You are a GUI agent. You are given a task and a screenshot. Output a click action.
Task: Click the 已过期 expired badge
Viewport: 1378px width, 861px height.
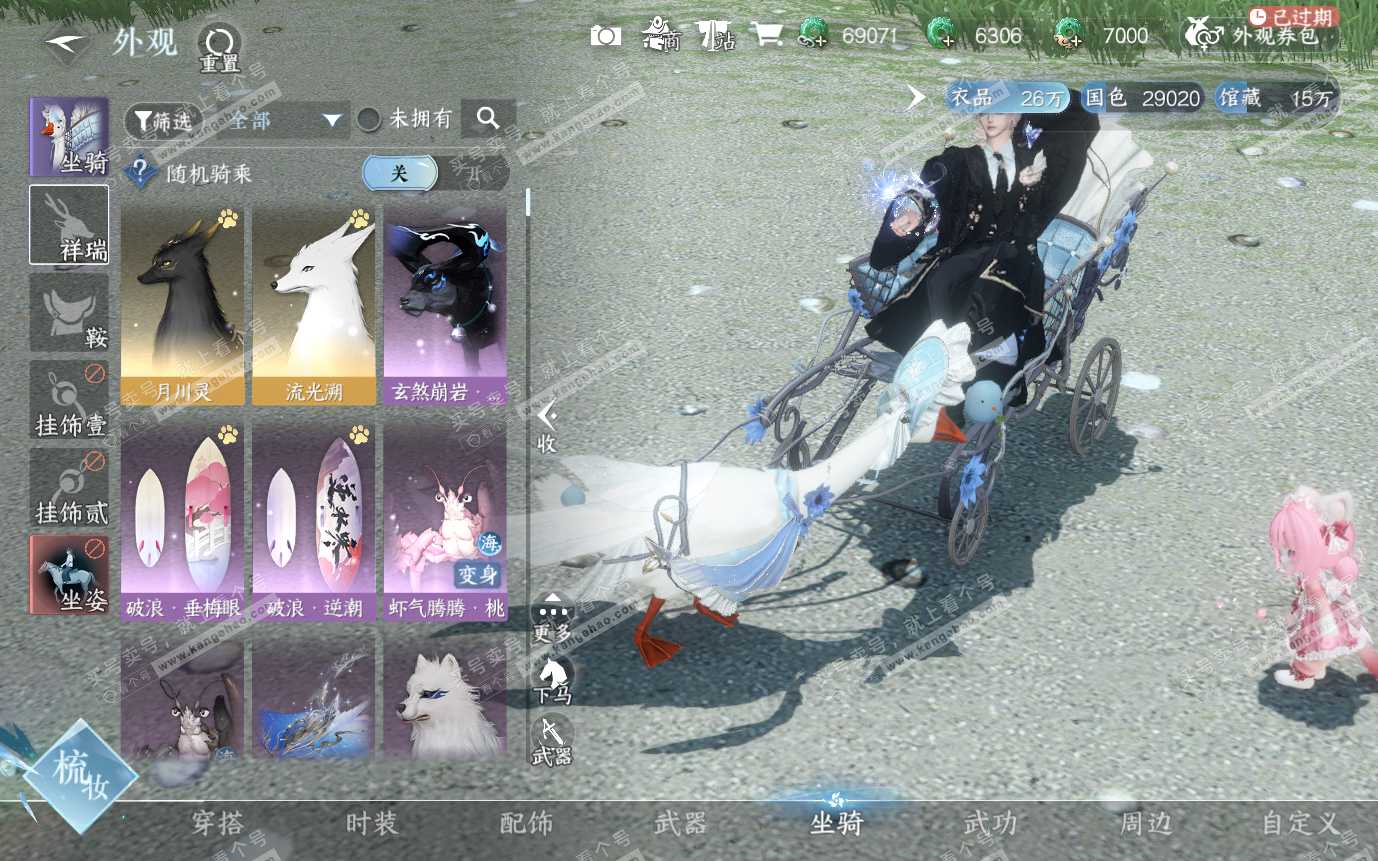pyautogui.click(x=1292, y=16)
